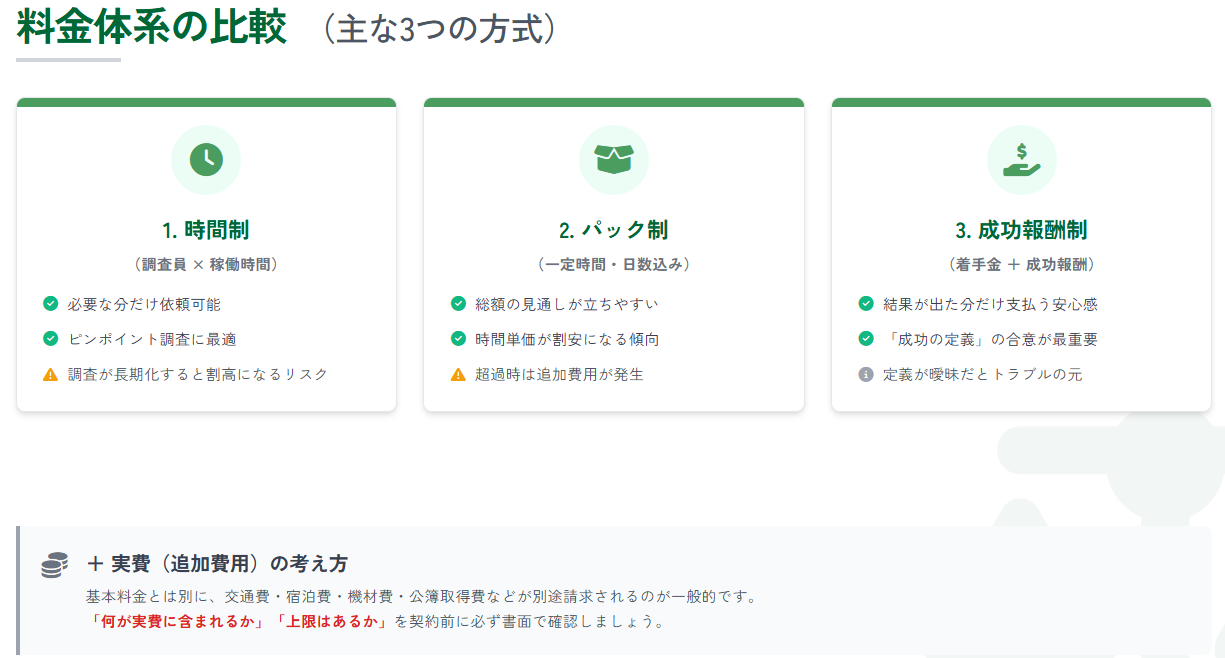The width and height of the screenshot is (1225, 658).
Task: Click check icon beside 時間単価が割安になる傾向
Action: 459,339
